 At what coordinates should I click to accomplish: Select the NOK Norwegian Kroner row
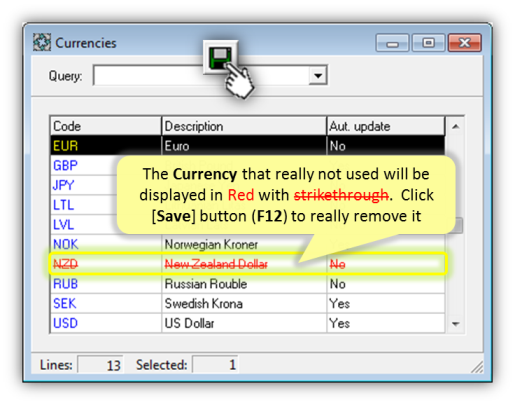pos(247,244)
